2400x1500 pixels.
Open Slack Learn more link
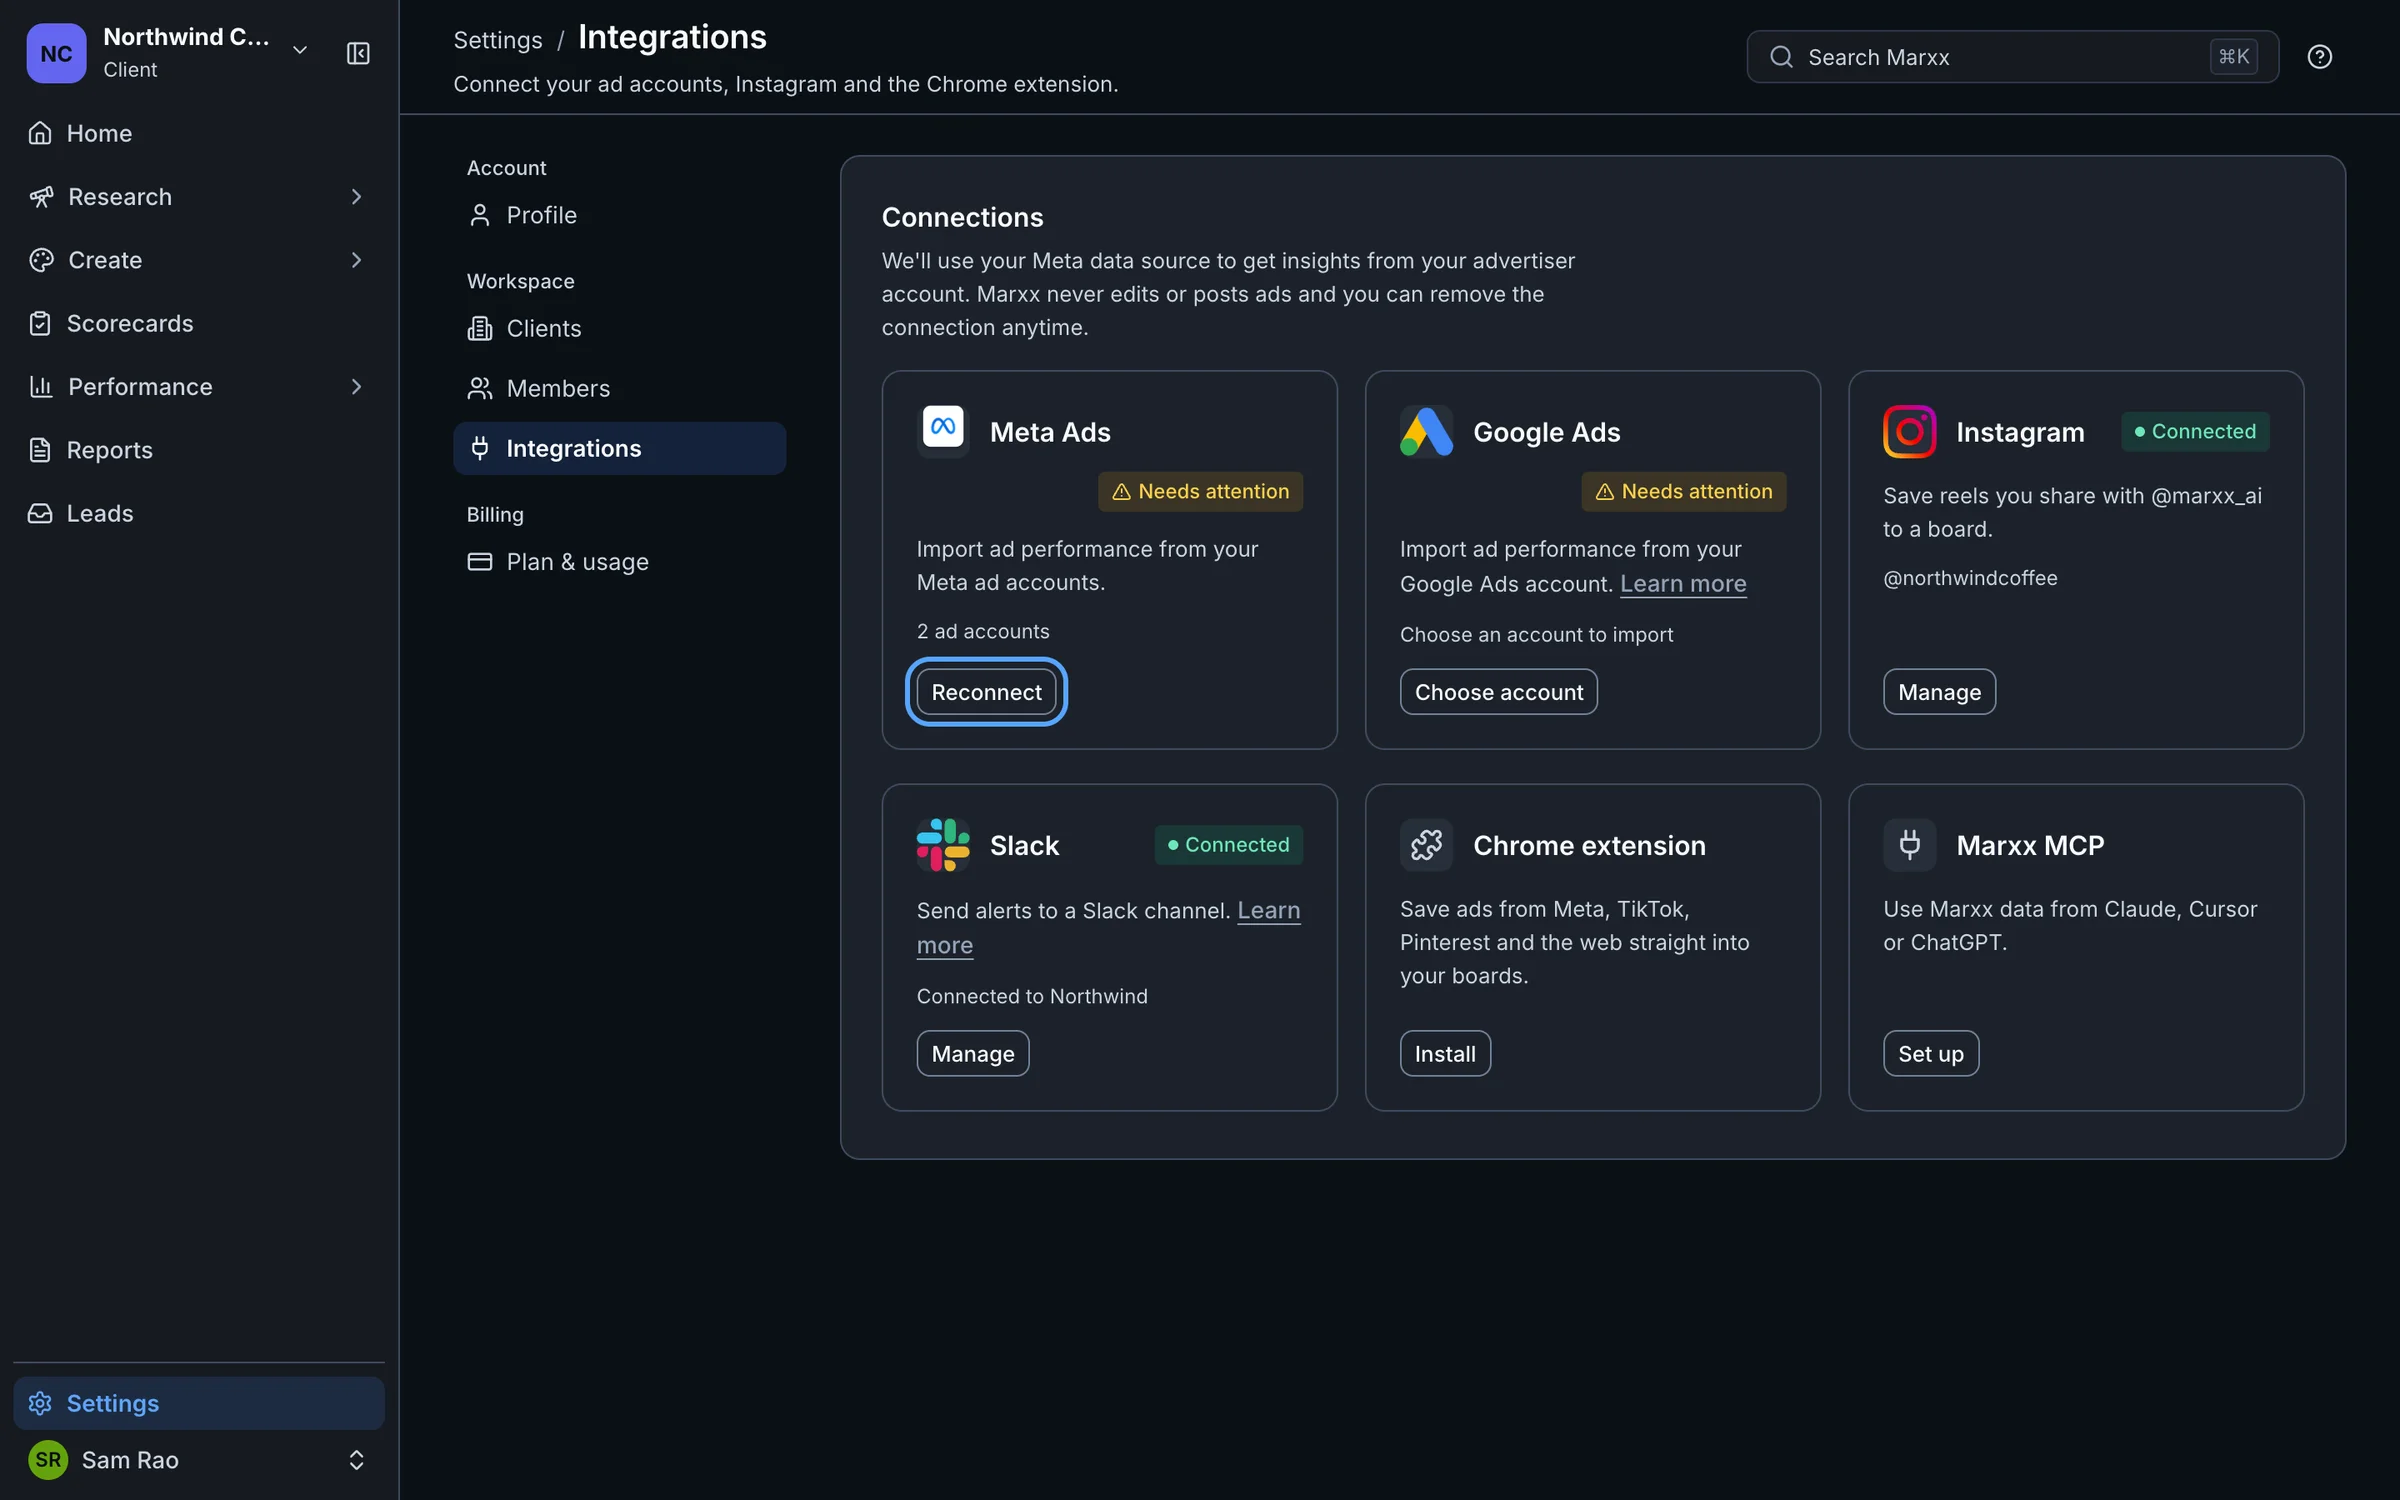coord(1268,911)
